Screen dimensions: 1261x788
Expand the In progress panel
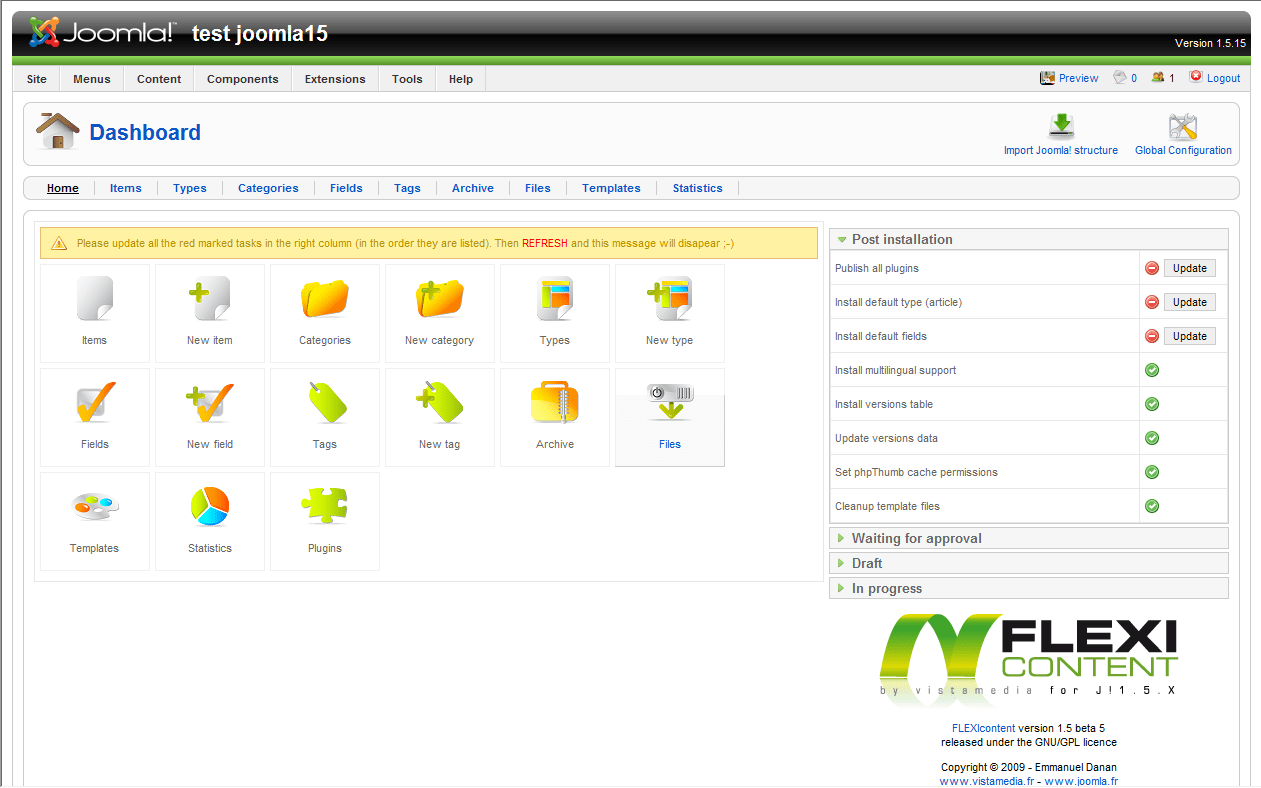[1029, 588]
